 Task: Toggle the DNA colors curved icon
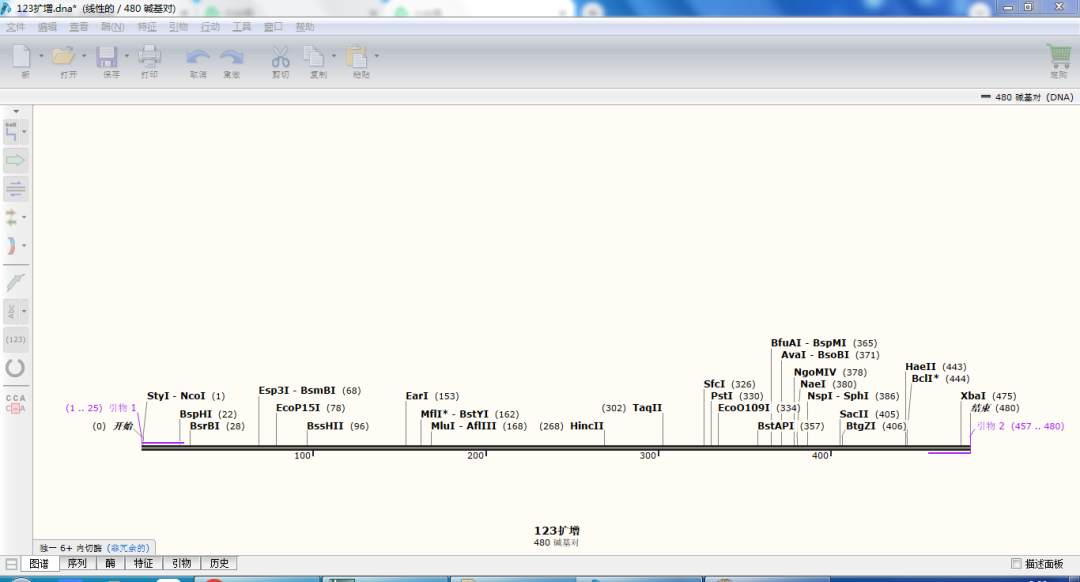pyautogui.click(x=11, y=245)
